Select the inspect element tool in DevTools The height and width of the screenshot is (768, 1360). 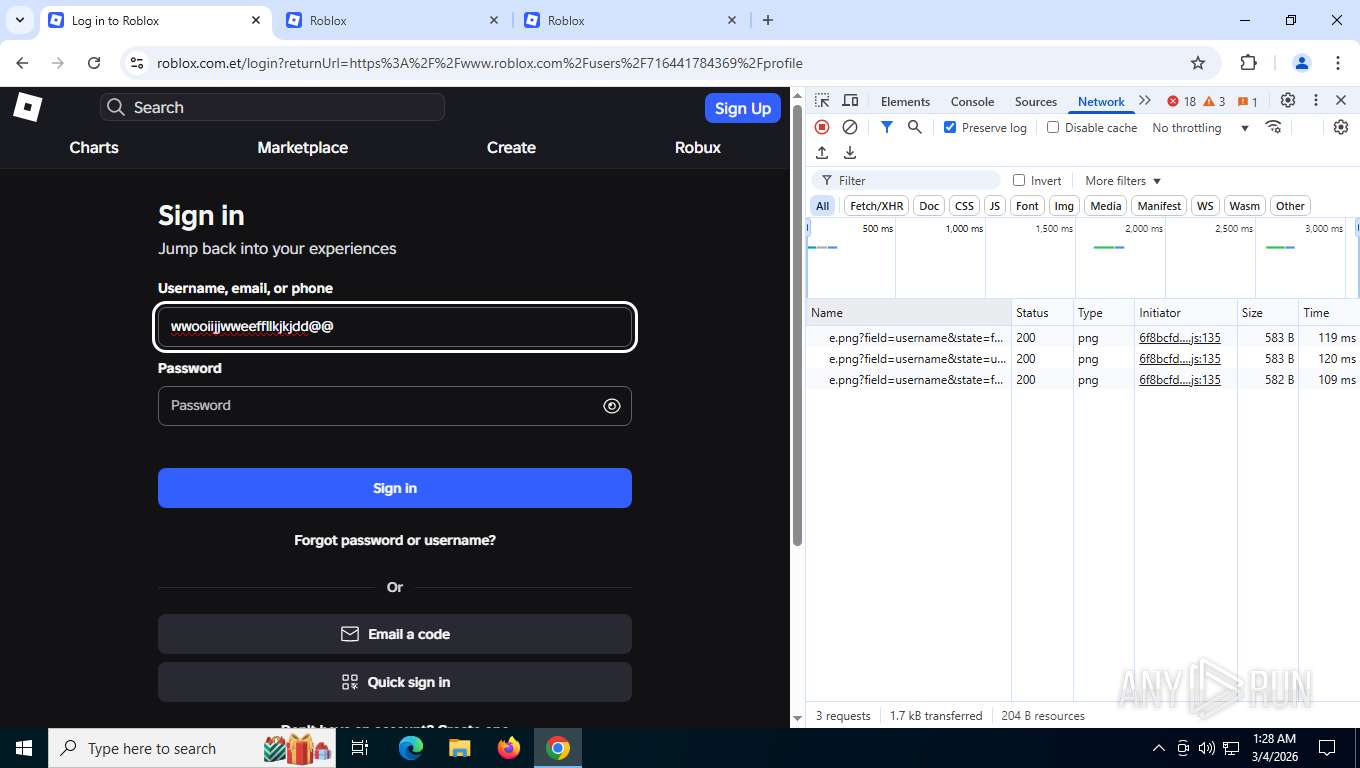click(x=822, y=101)
